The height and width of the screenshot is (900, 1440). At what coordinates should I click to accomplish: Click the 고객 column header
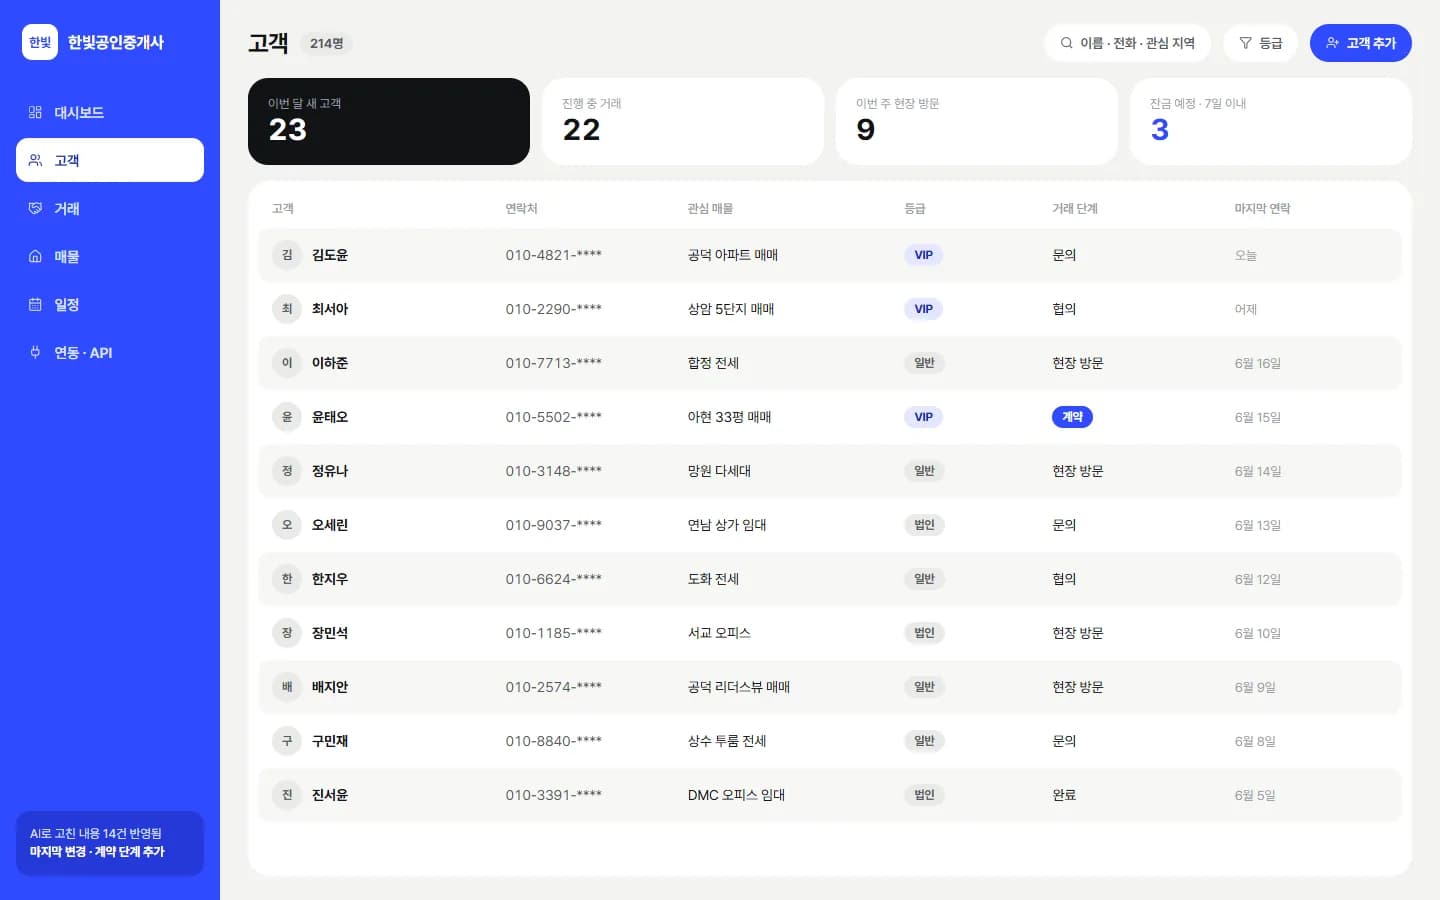pyautogui.click(x=283, y=208)
